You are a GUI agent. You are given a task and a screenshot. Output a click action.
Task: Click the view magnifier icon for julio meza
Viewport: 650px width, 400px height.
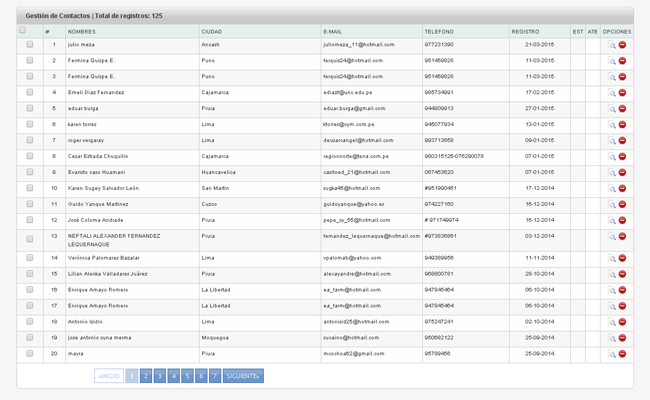(x=612, y=46)
